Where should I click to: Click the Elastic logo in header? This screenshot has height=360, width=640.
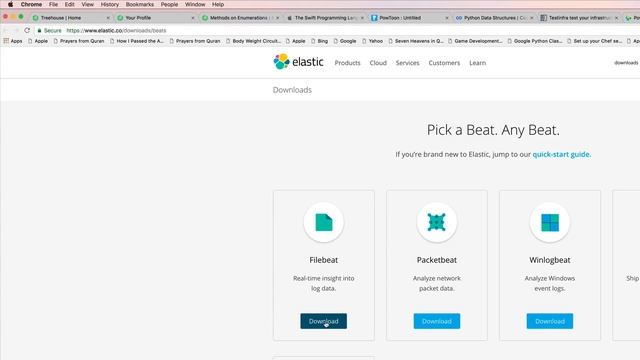tap(298, 62)
